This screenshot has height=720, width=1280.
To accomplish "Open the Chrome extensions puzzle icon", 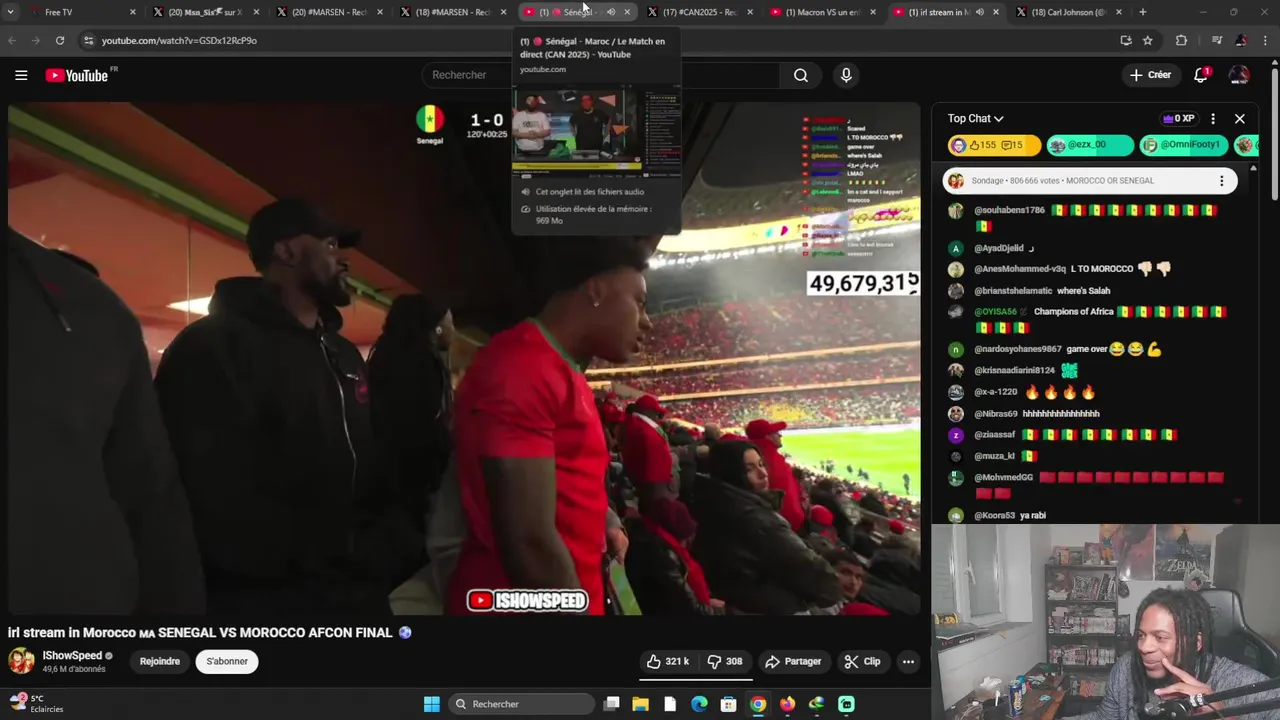I will (x=1181, y=40).
